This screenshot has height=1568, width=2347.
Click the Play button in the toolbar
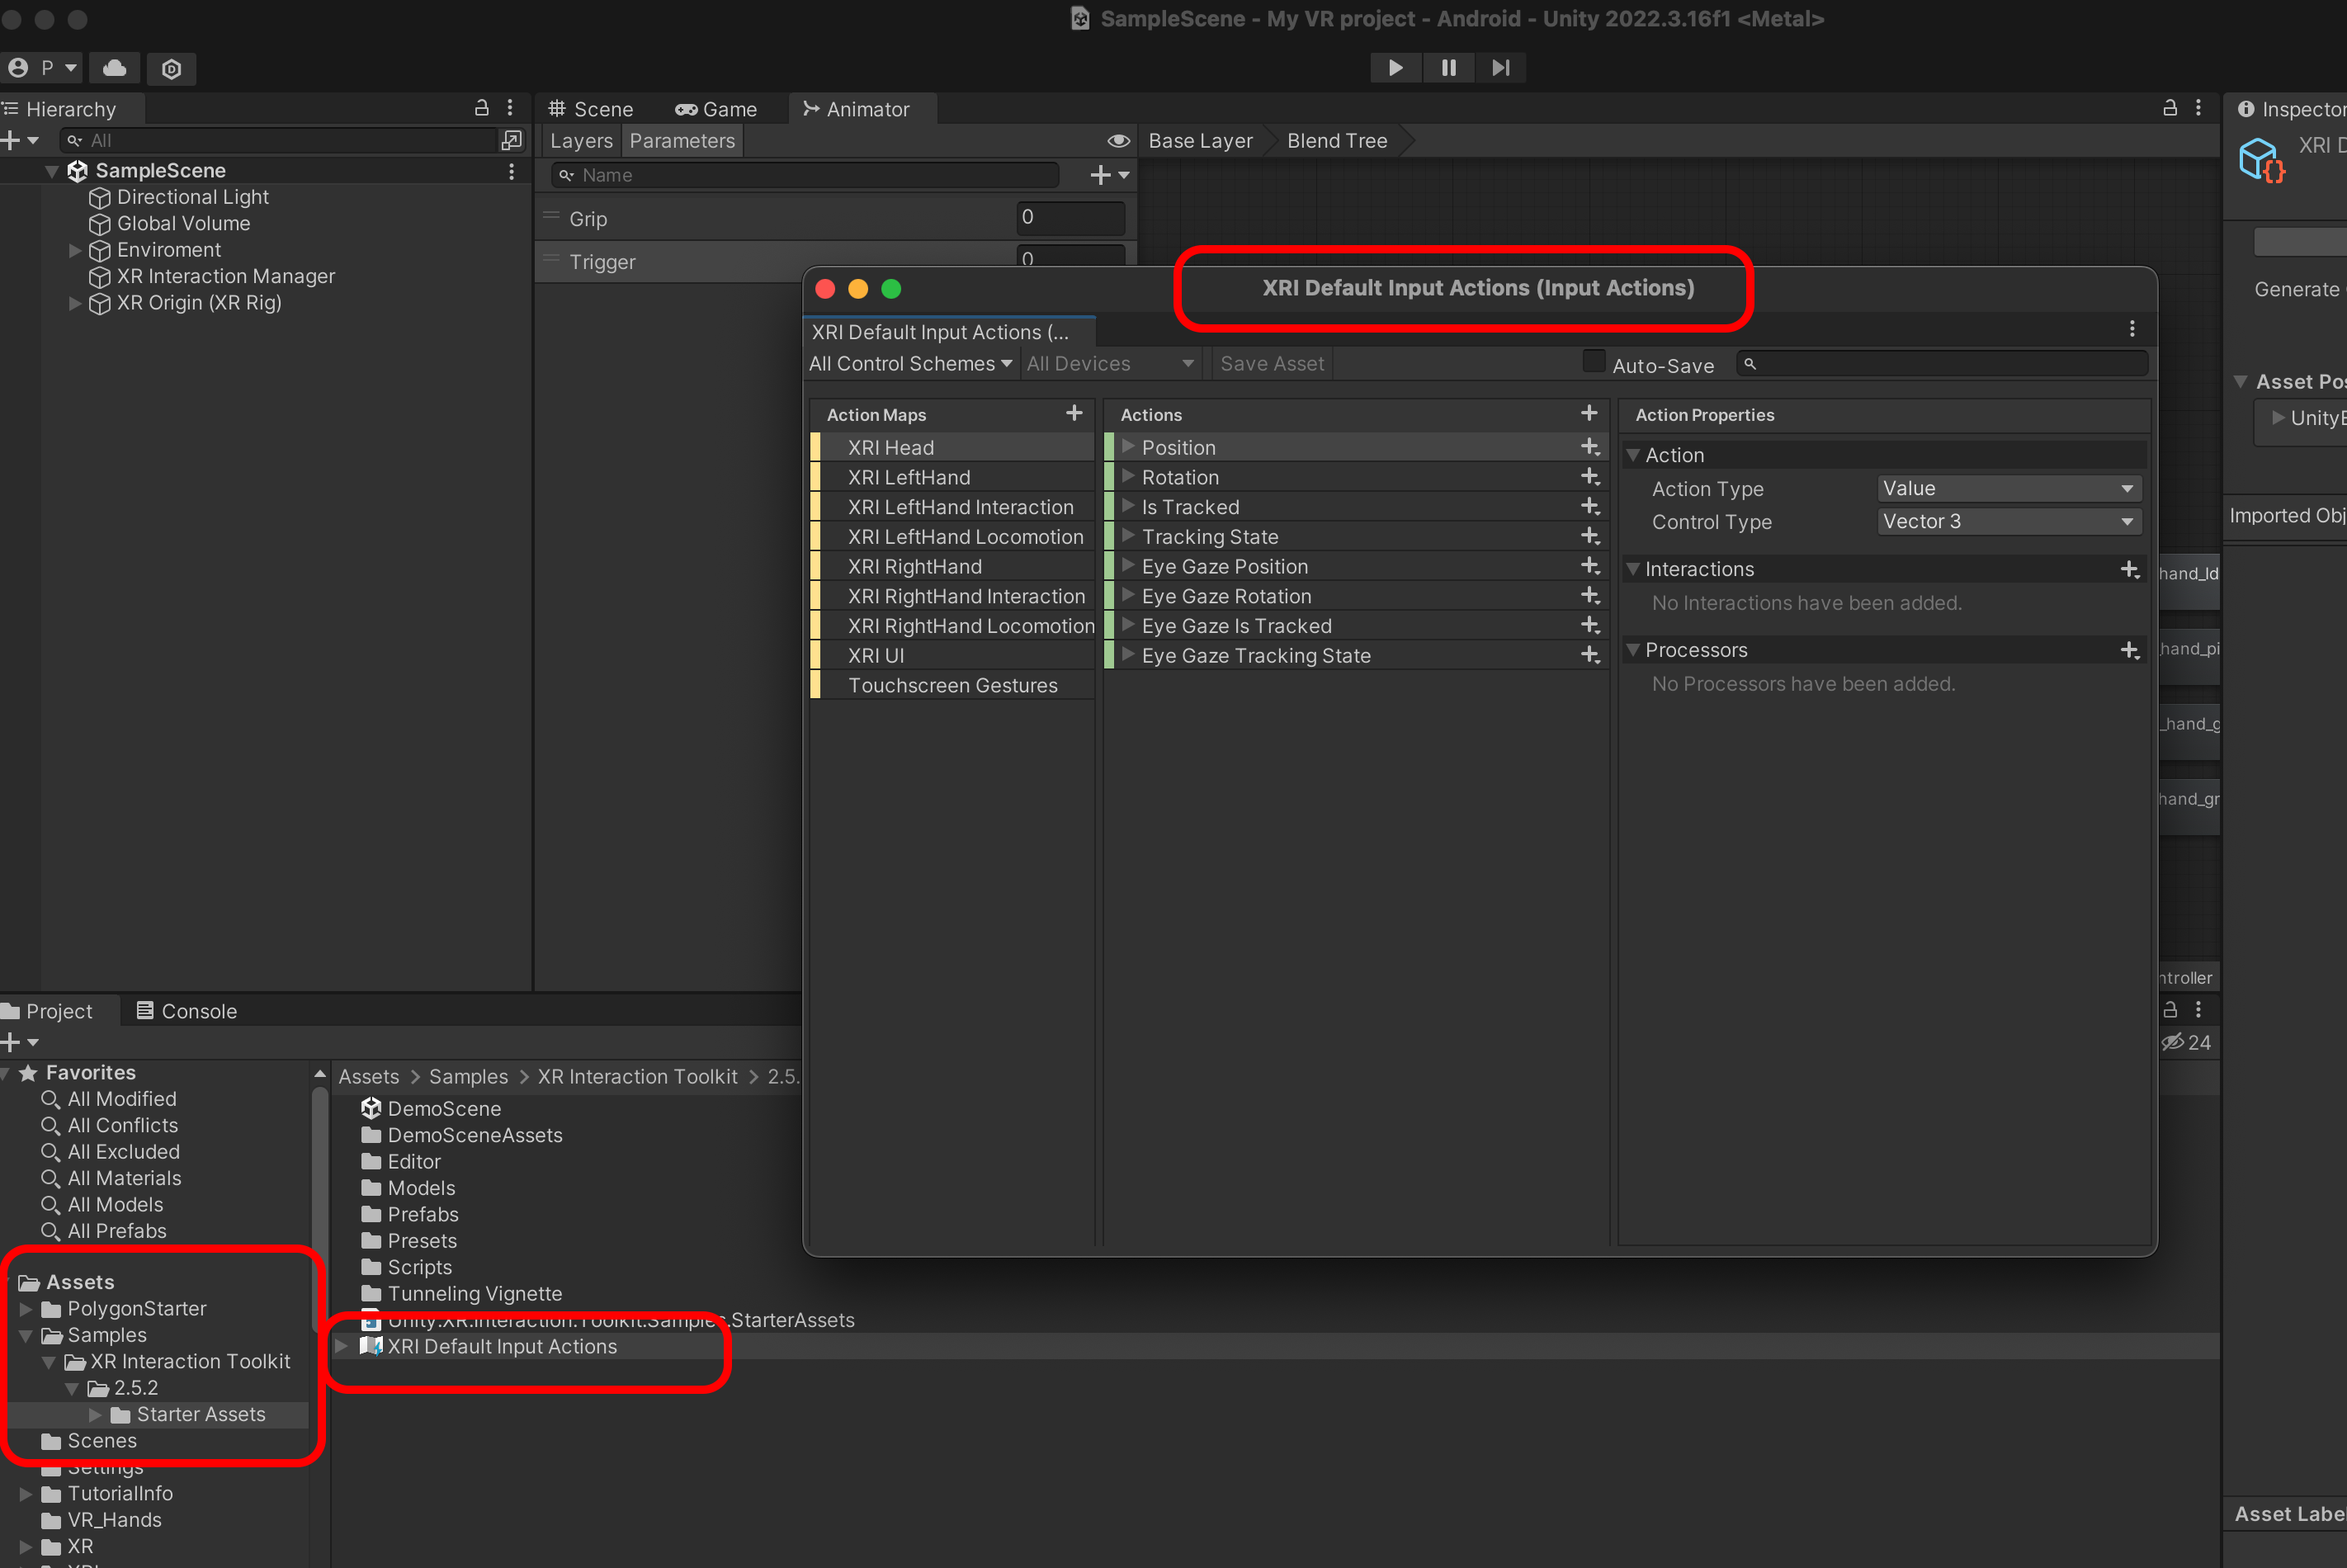click(x=1395, y=67)
